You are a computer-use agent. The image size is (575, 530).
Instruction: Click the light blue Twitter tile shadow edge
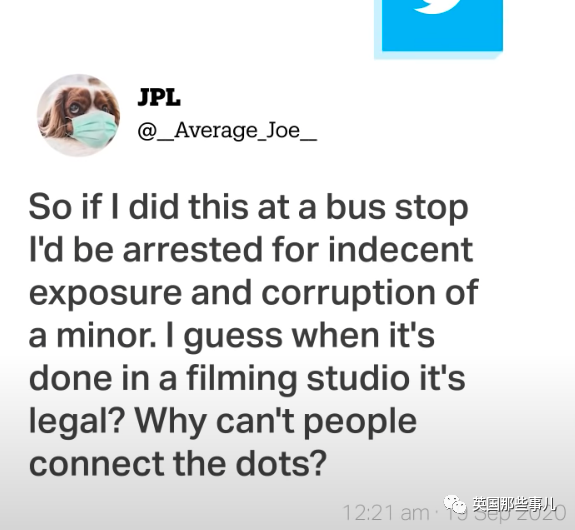(x=439, y=55)
